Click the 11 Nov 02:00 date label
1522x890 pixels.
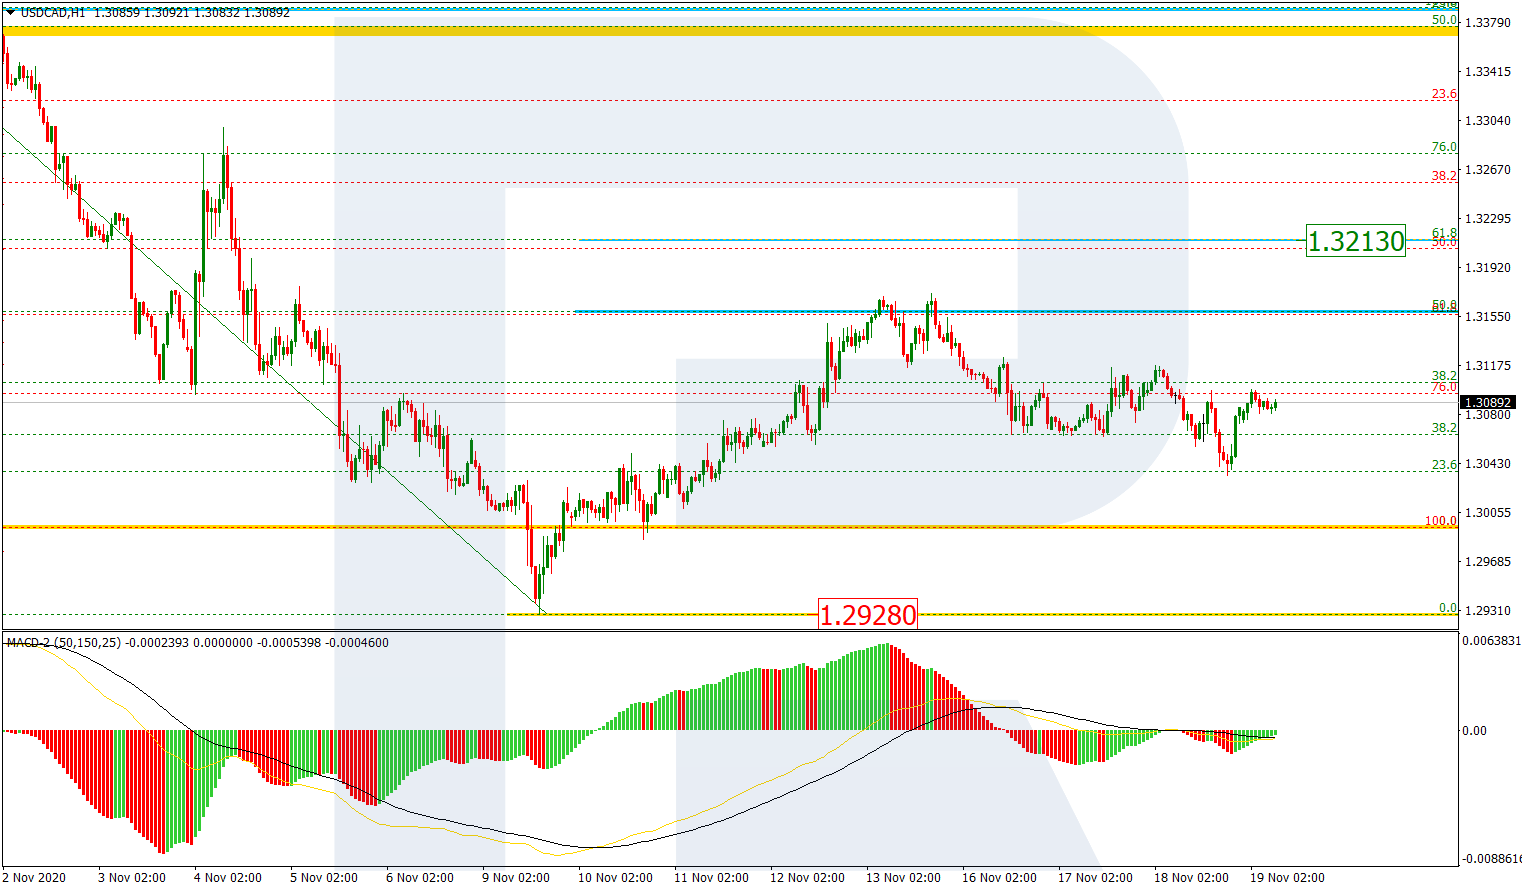pyautogui.click(x=711, y=878)
